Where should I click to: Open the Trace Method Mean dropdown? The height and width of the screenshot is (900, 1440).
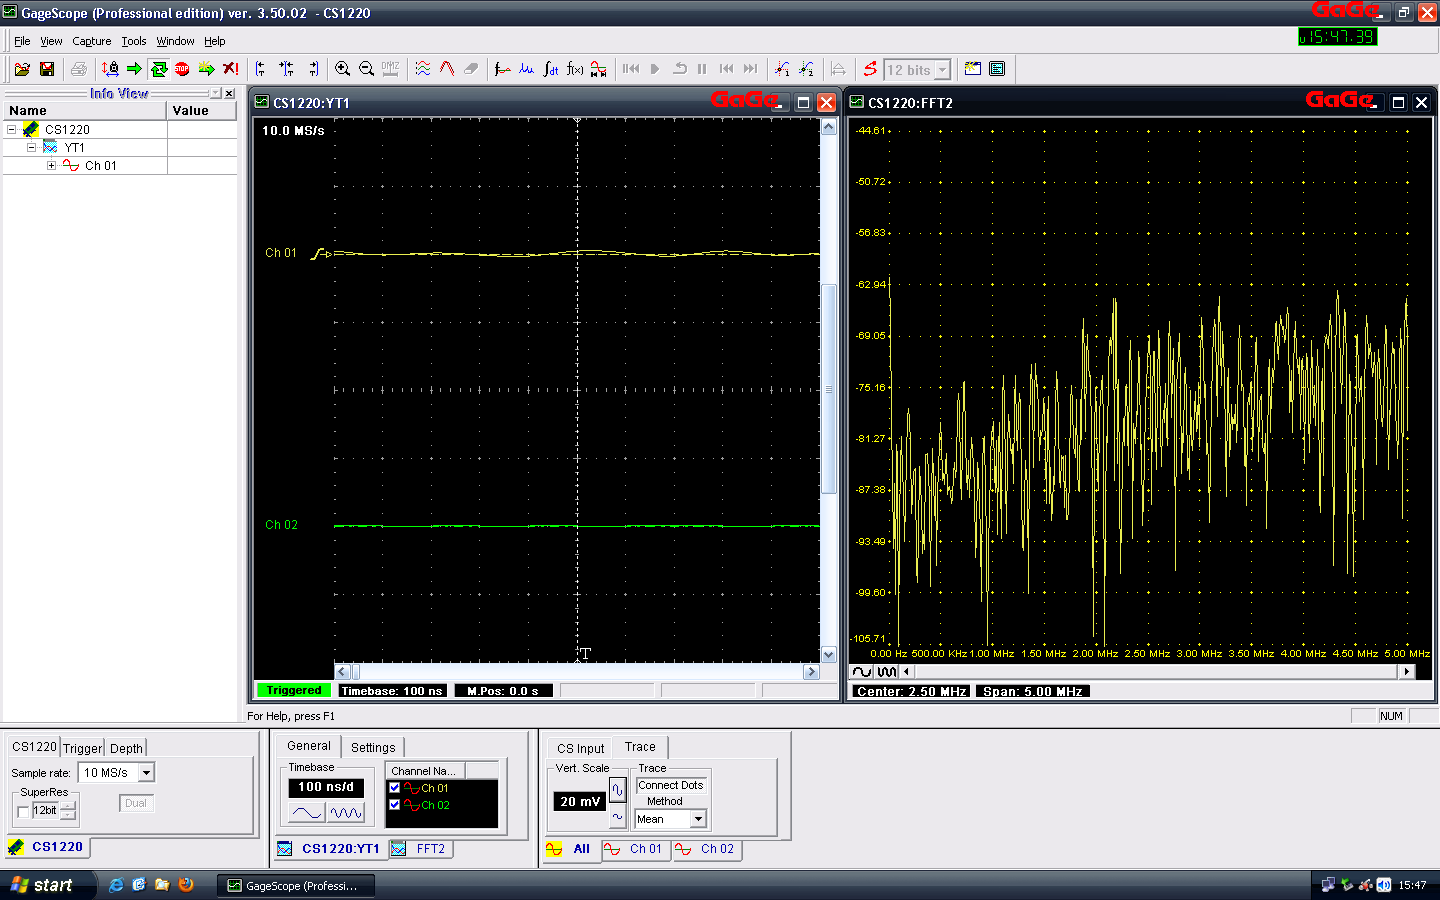[698, 819]
